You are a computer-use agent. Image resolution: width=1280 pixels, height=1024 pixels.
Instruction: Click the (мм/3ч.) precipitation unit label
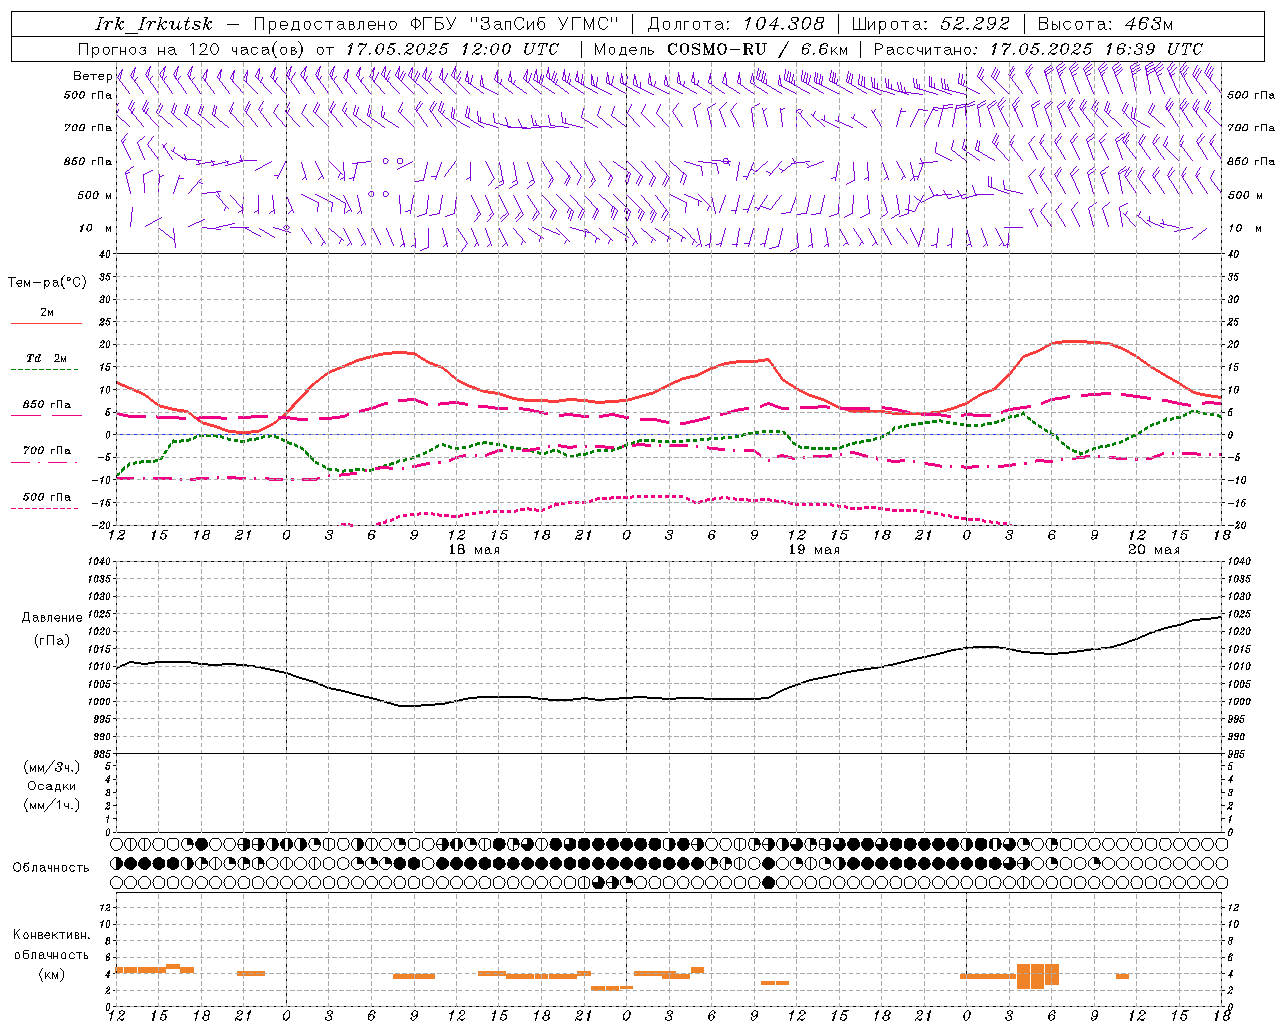coord(52,767)
